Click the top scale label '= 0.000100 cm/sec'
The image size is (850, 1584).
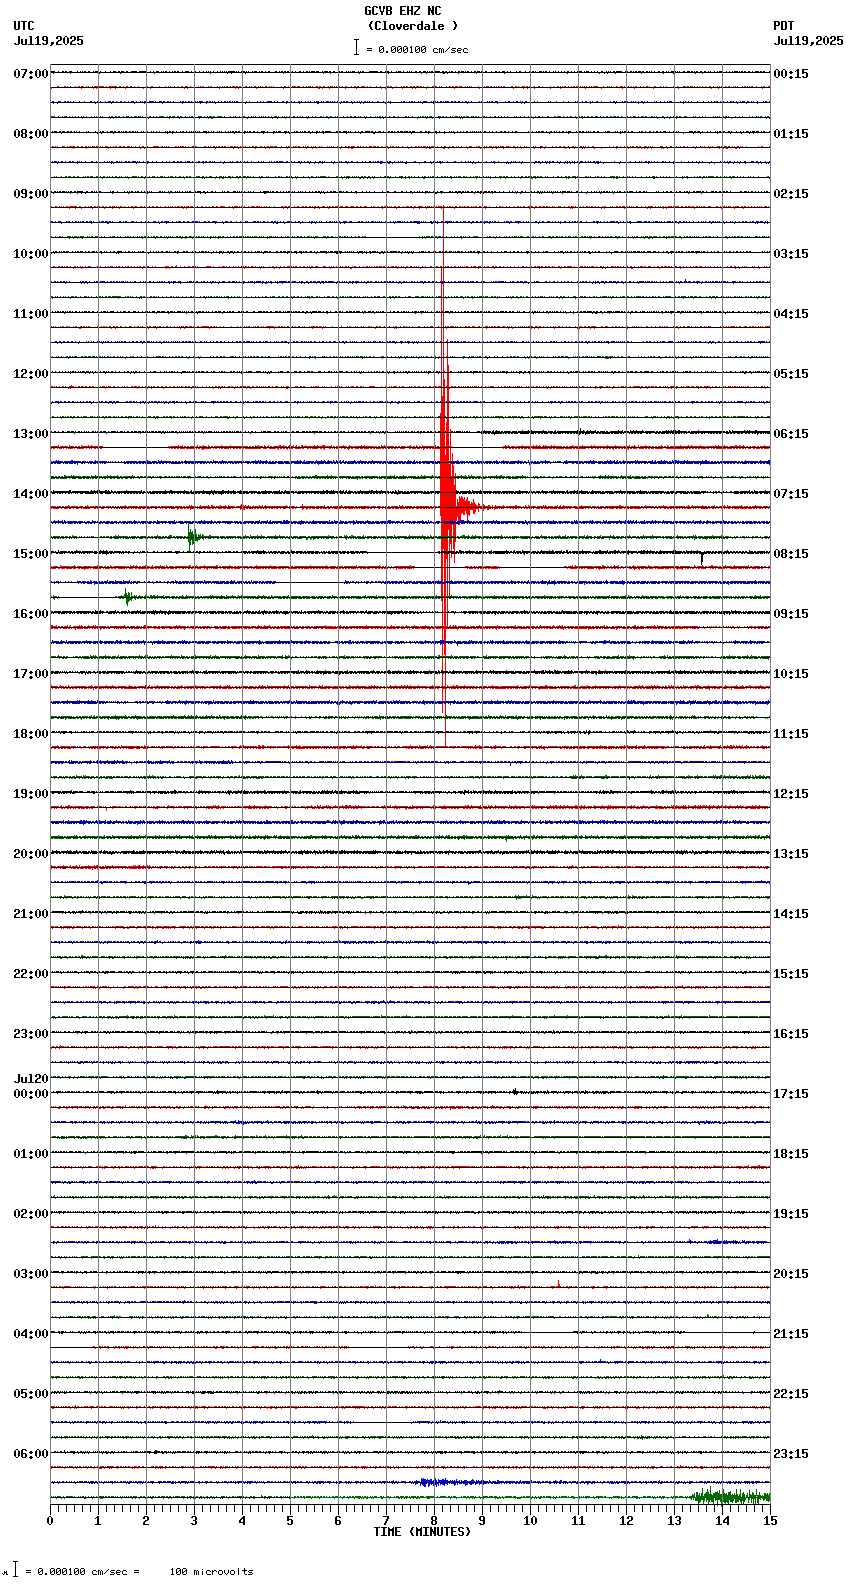(x=417, y=49)
